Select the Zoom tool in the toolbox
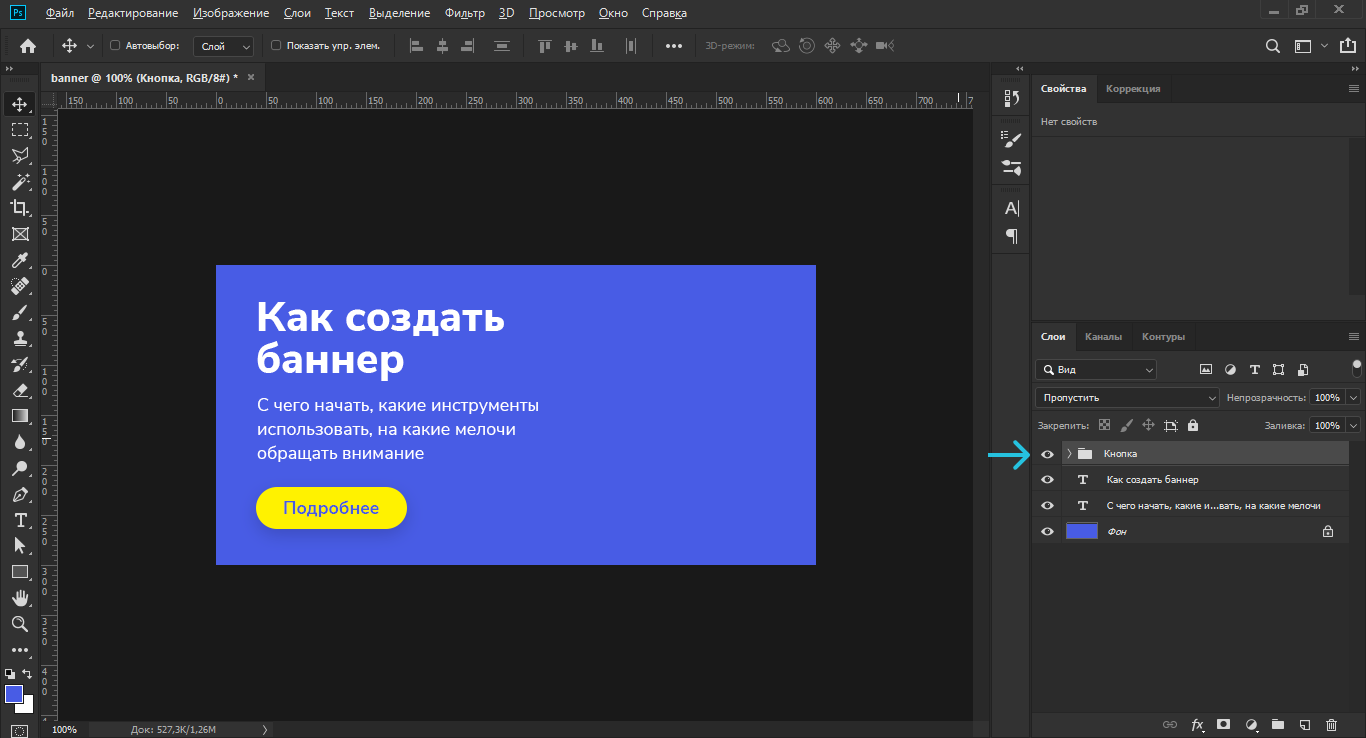The width and height of the screenshot is (1366, 738). click(19, 624)
